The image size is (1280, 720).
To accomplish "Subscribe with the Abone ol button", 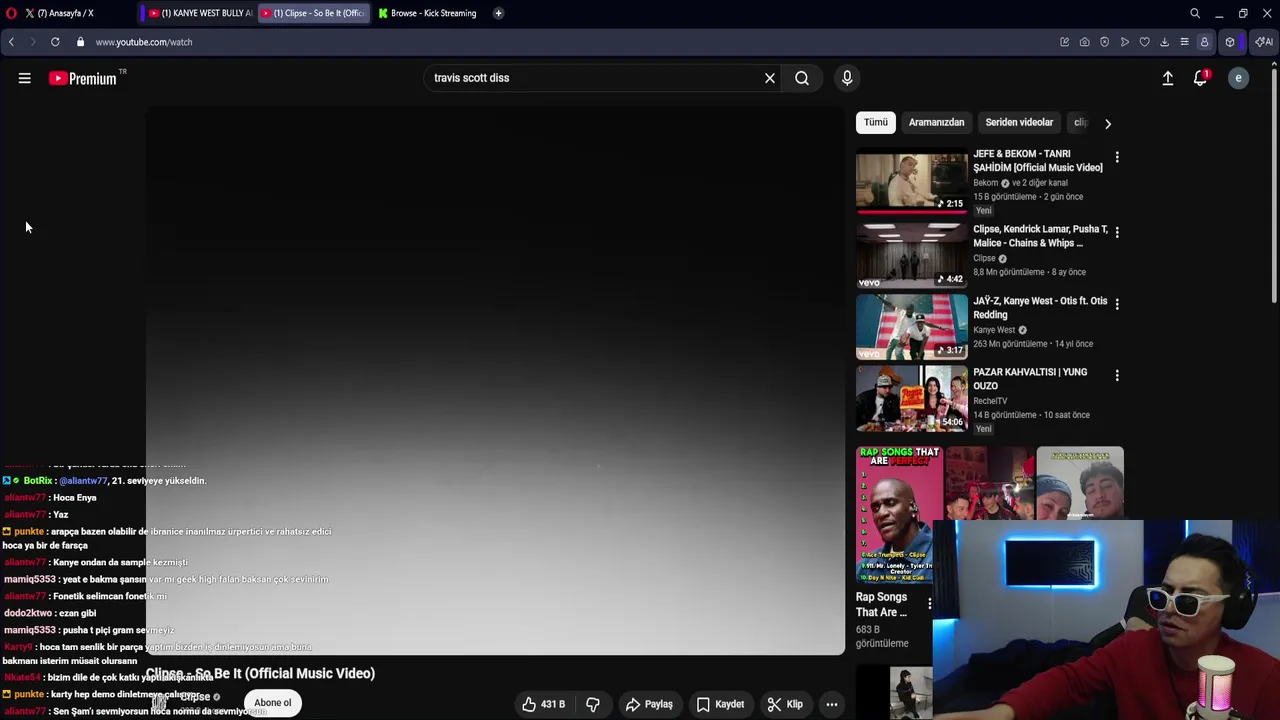I will point(272,703).
